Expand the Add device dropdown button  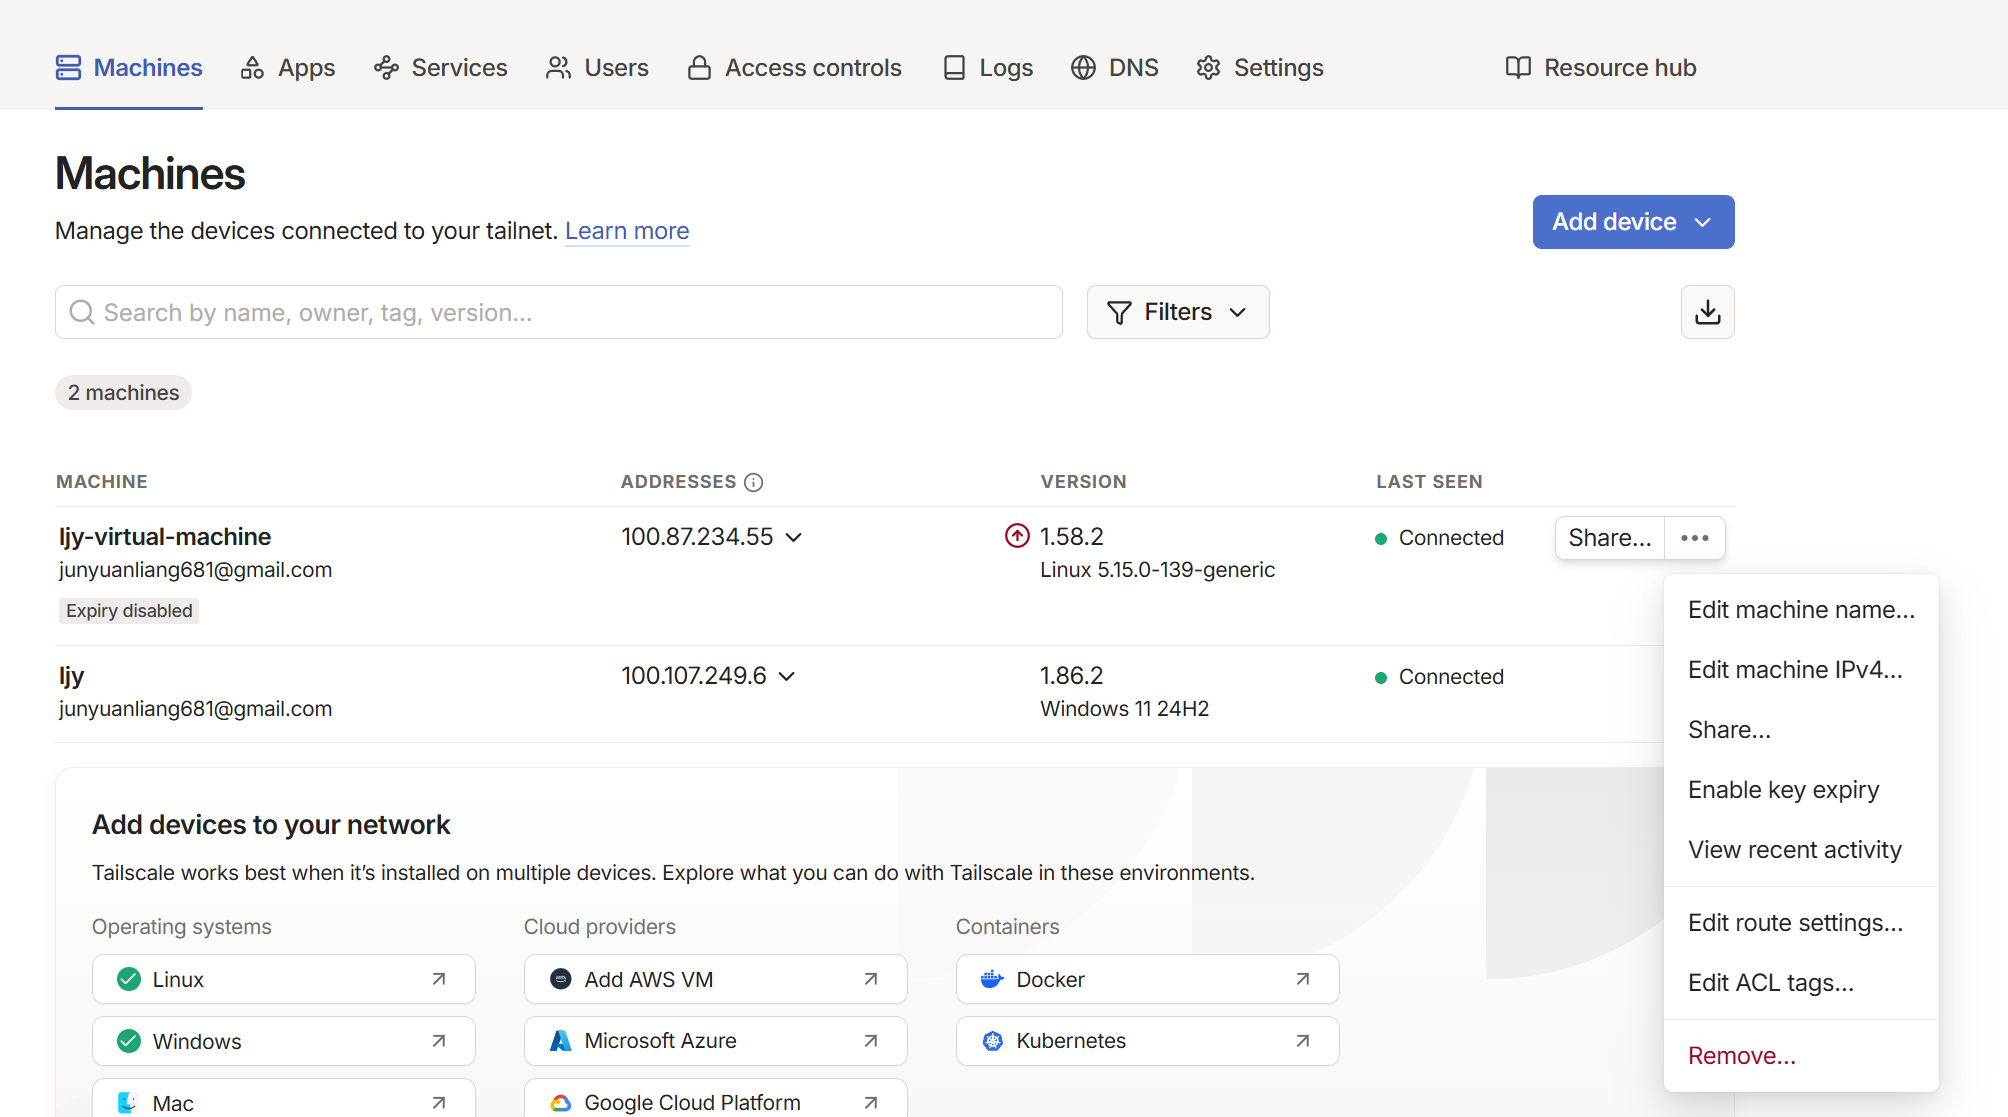(x=1633, y=222)
